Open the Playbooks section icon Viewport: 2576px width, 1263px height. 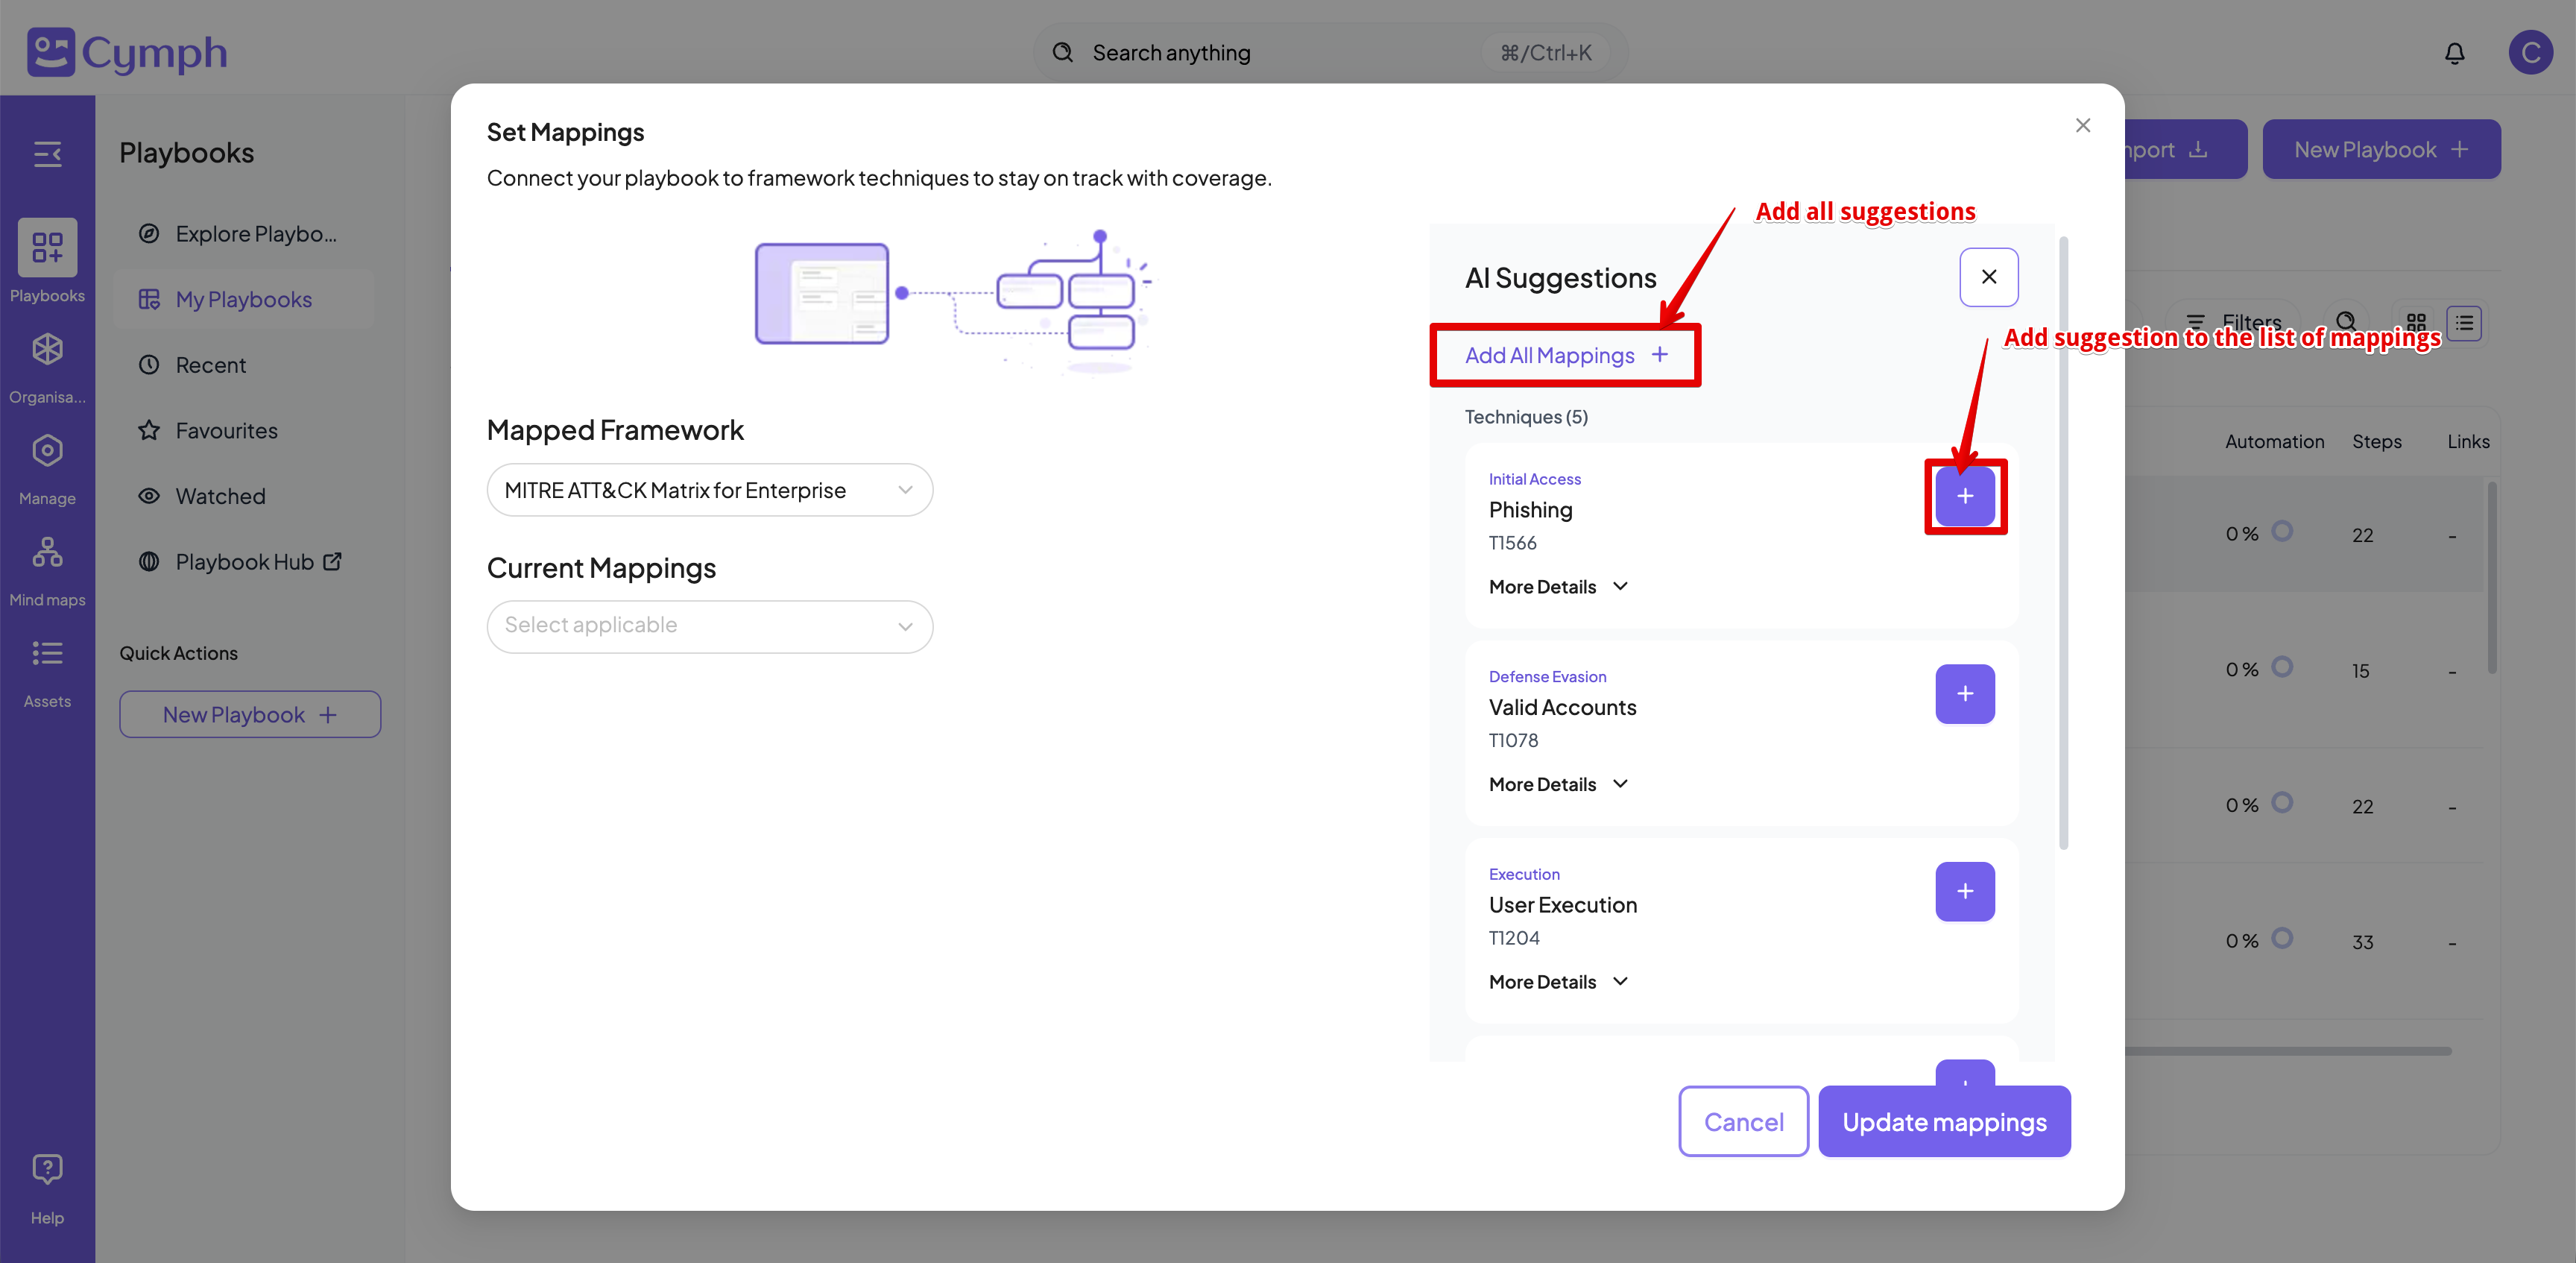[x=47, y=248]
